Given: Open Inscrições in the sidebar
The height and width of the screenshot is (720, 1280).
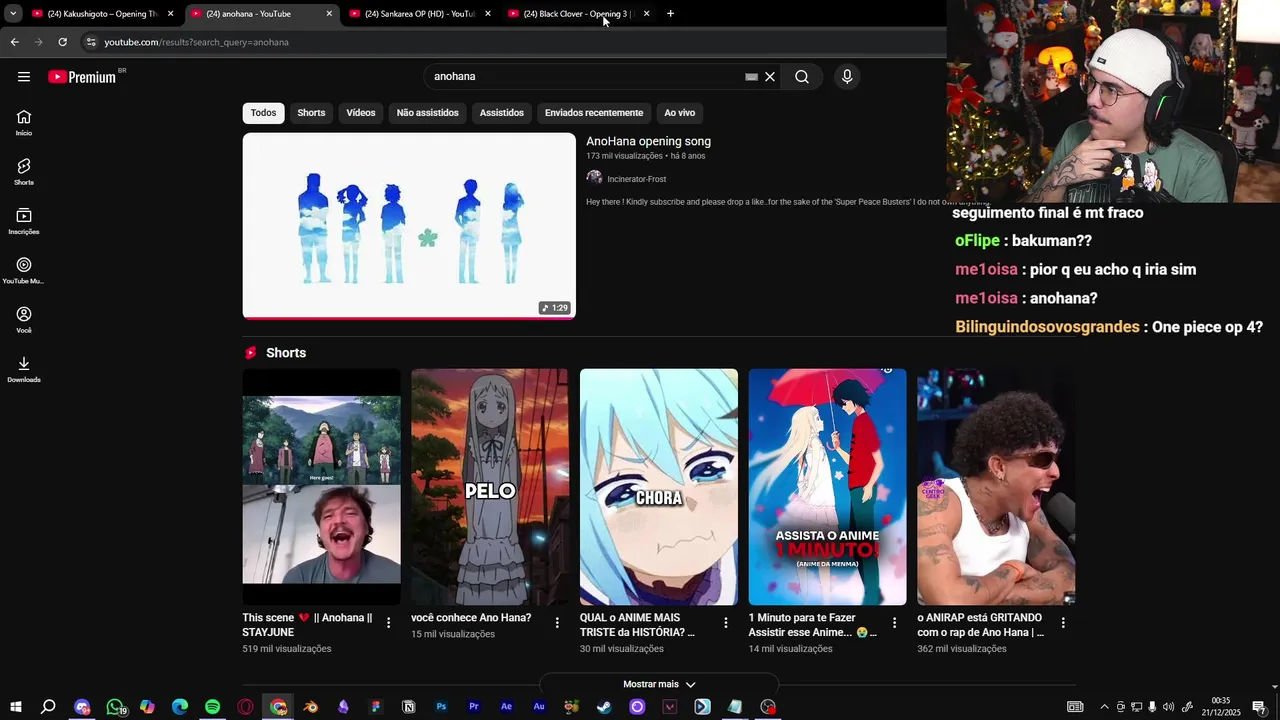Looking at the screenshot, I should [x=24, y=221].
